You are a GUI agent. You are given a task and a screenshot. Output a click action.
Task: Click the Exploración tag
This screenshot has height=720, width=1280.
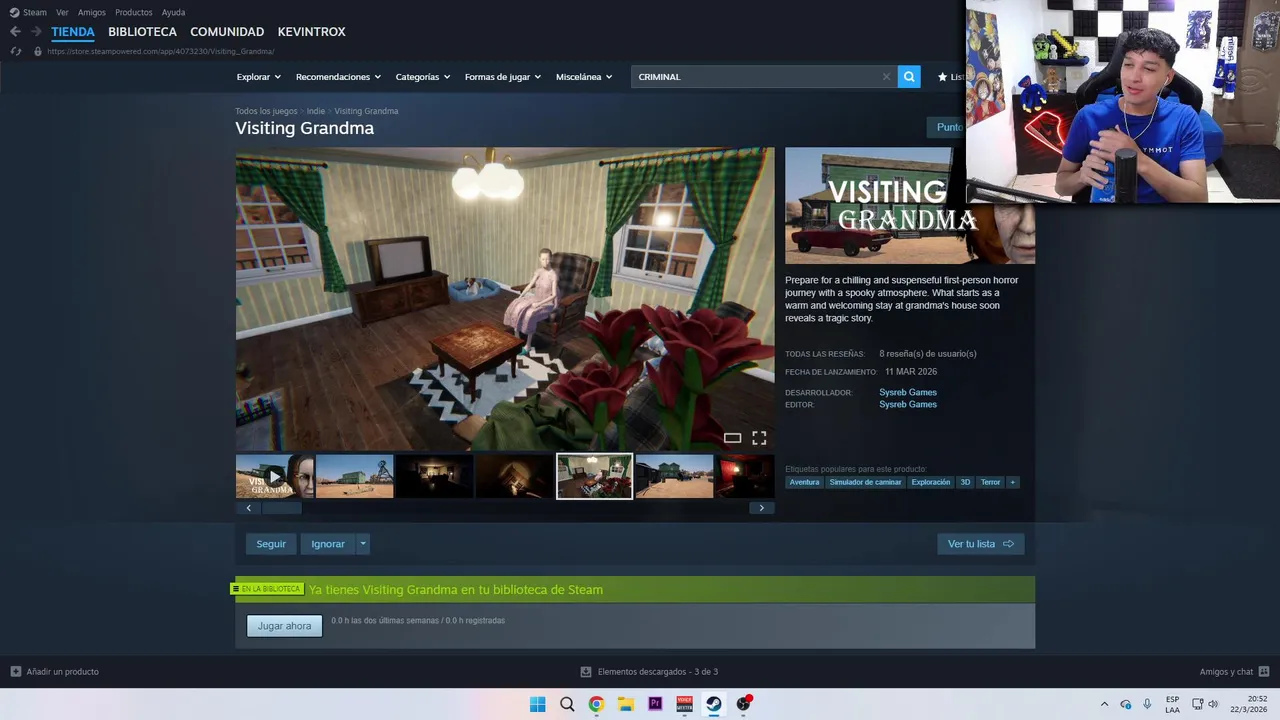(x=931, y=482)
